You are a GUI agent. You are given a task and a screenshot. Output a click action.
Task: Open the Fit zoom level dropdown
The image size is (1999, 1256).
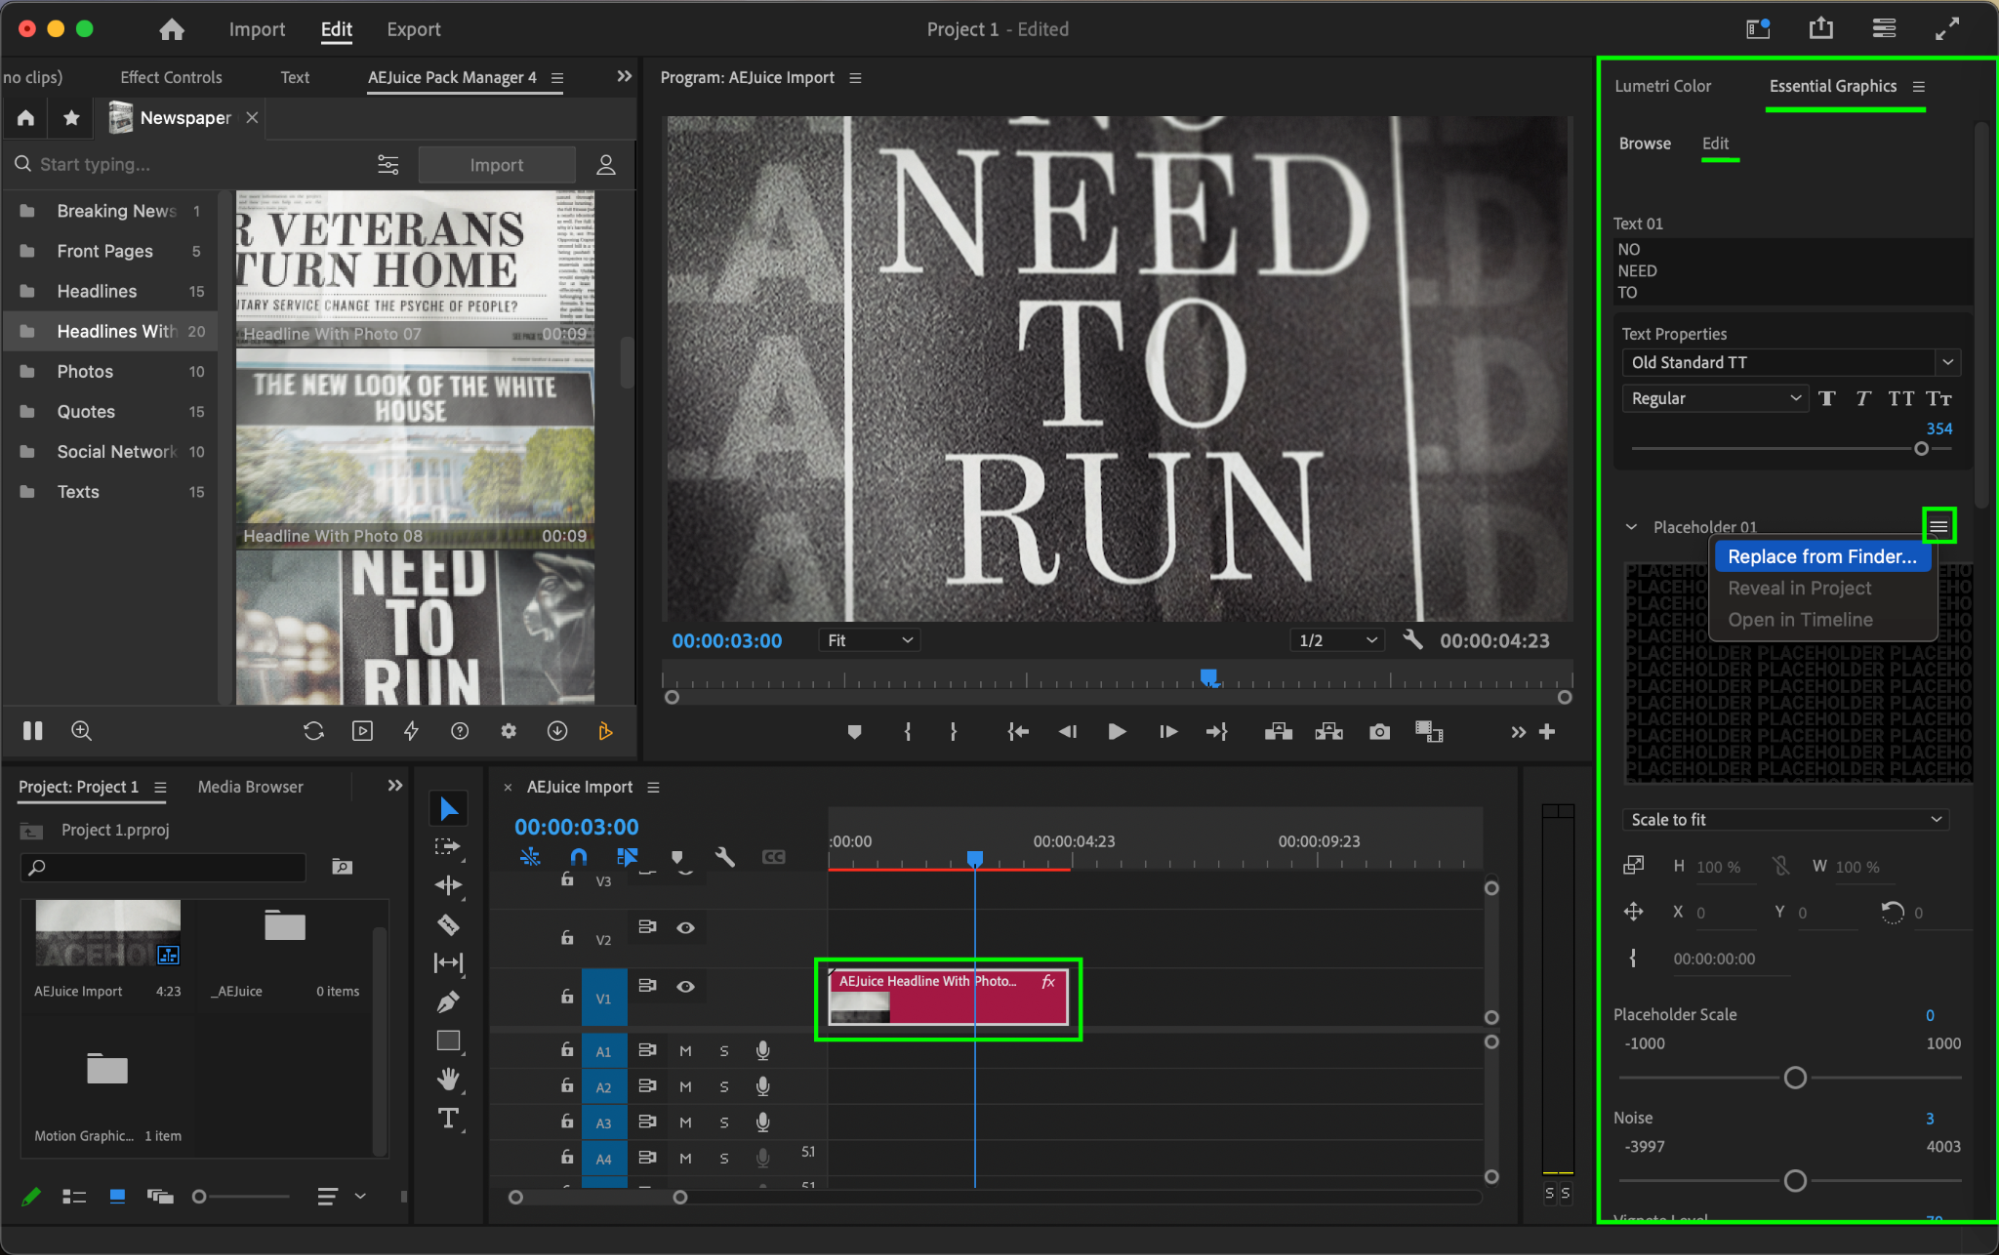pos(869,640)
